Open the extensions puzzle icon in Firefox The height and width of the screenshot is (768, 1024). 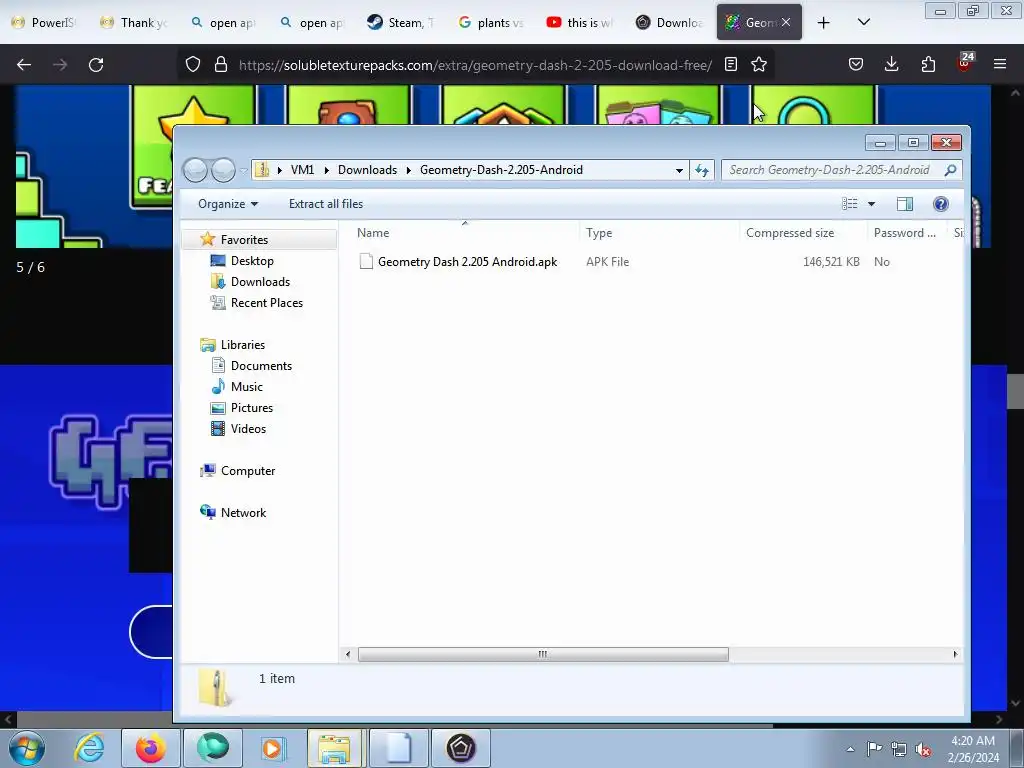[928, 65]
